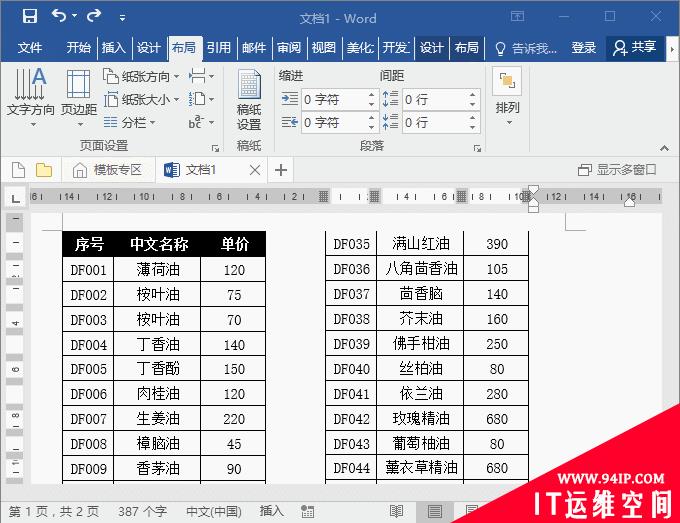Decrease the right indent with spinner down
This screenshot has height=523, width=680.
pos(372,127)
